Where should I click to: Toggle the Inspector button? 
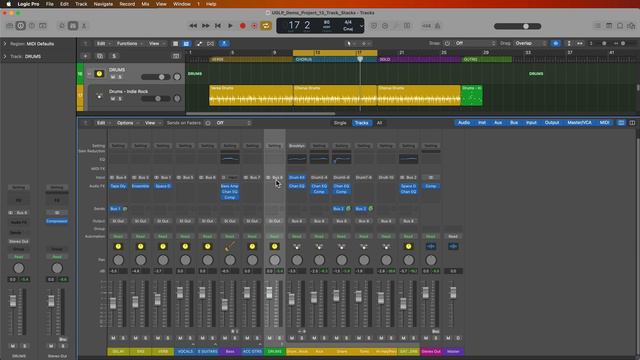point(20,26)
